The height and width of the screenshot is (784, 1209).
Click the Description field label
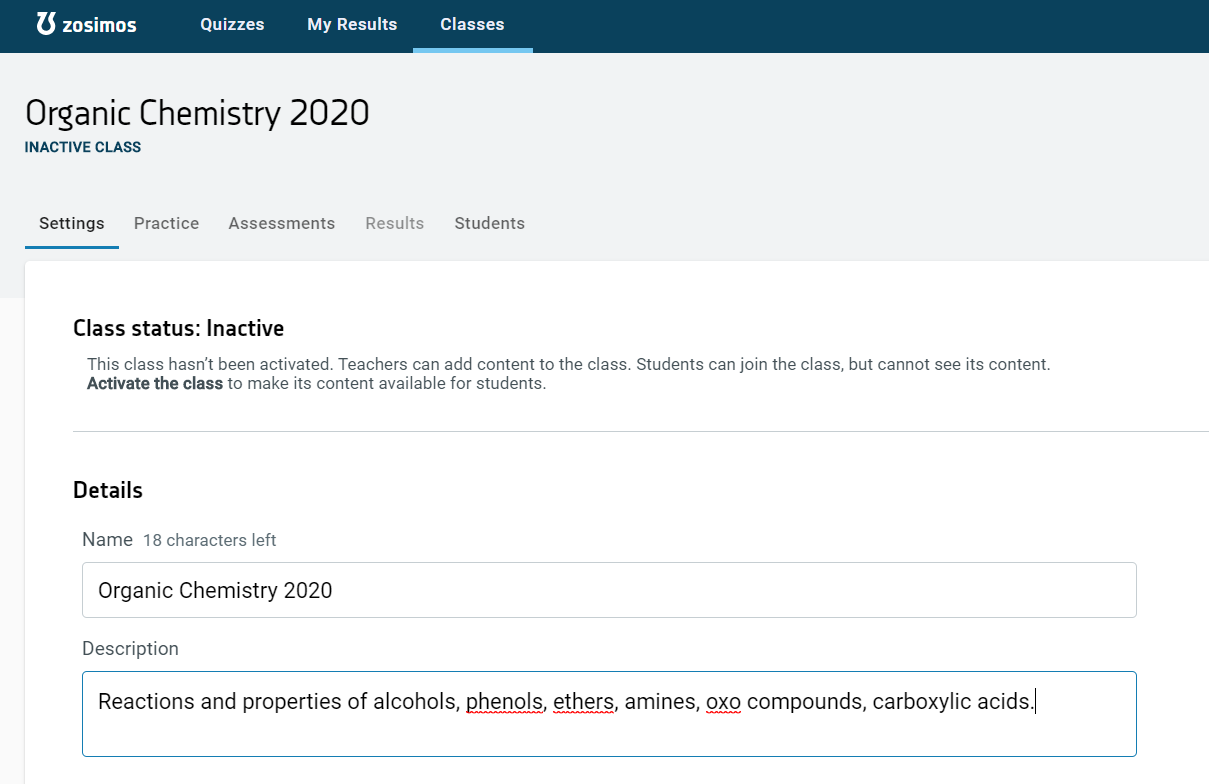pos(130,648)
